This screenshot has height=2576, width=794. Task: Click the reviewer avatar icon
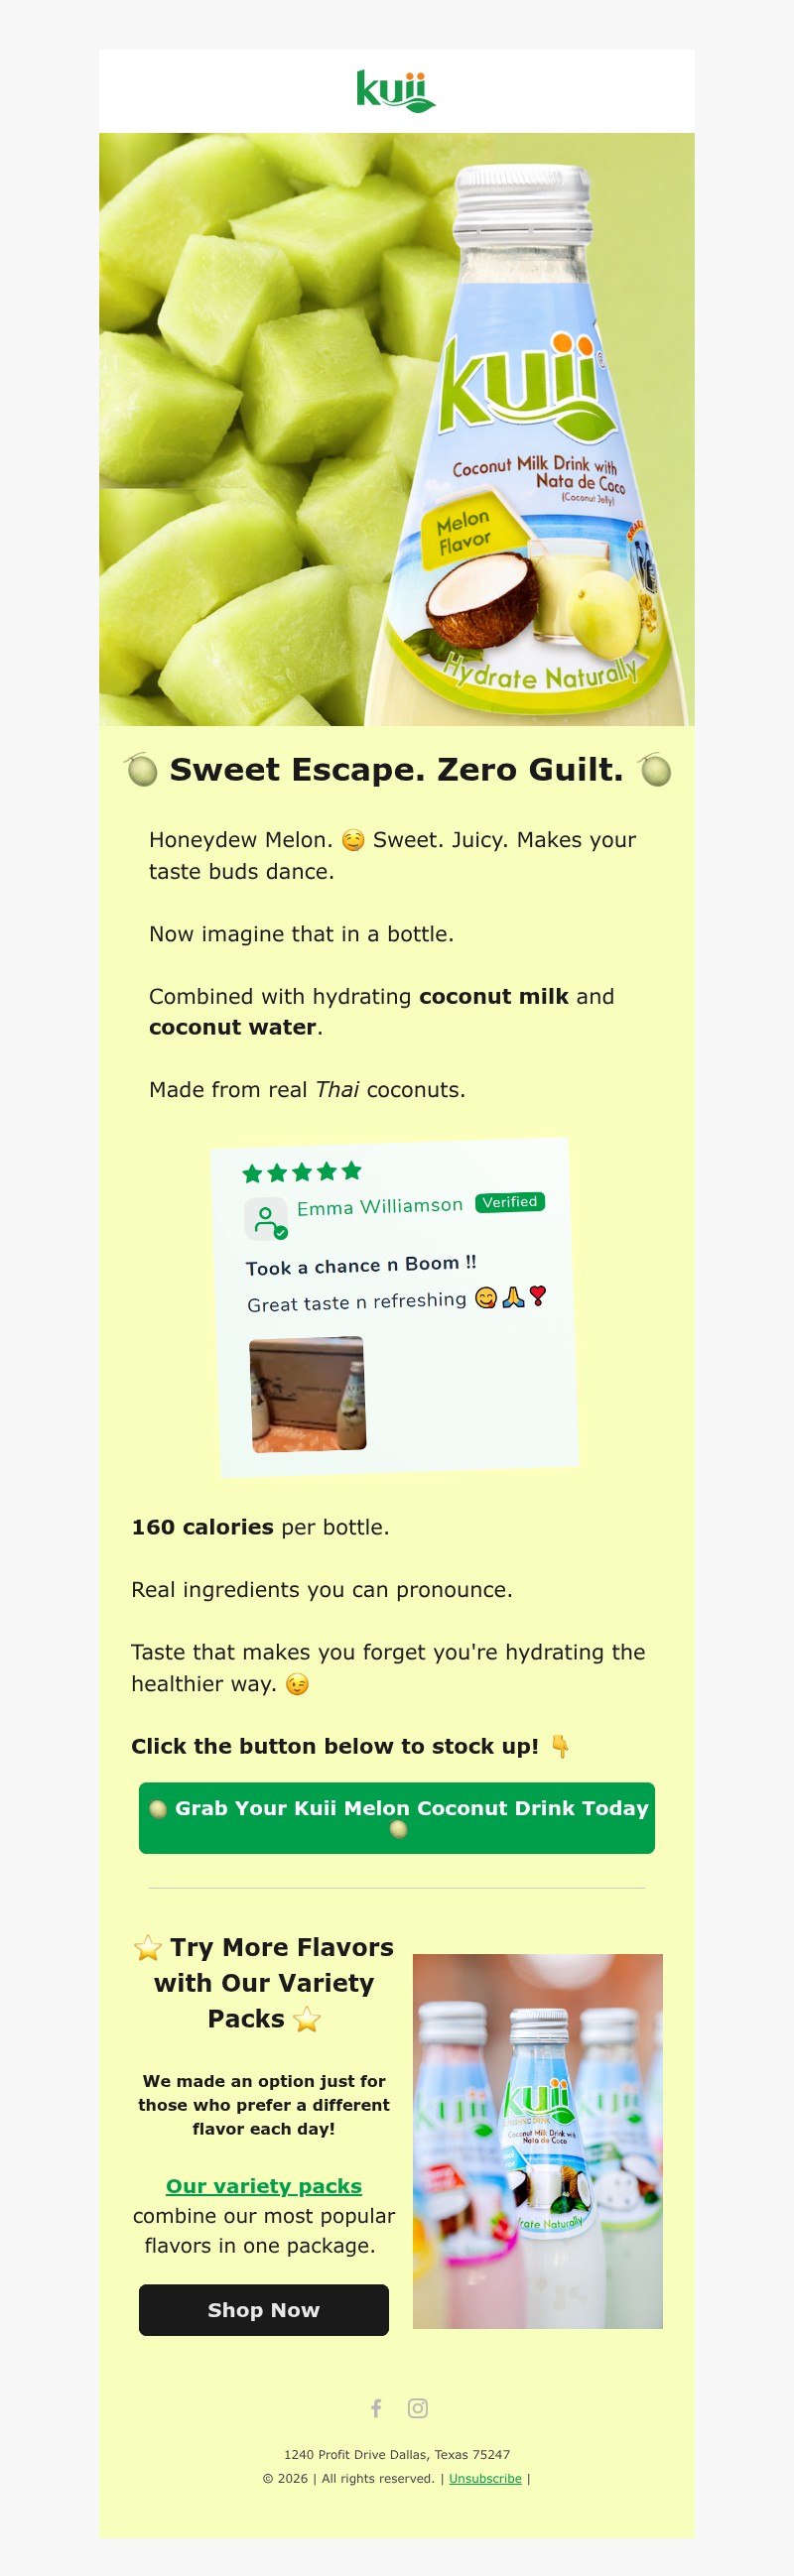(x=266, y=1219)
